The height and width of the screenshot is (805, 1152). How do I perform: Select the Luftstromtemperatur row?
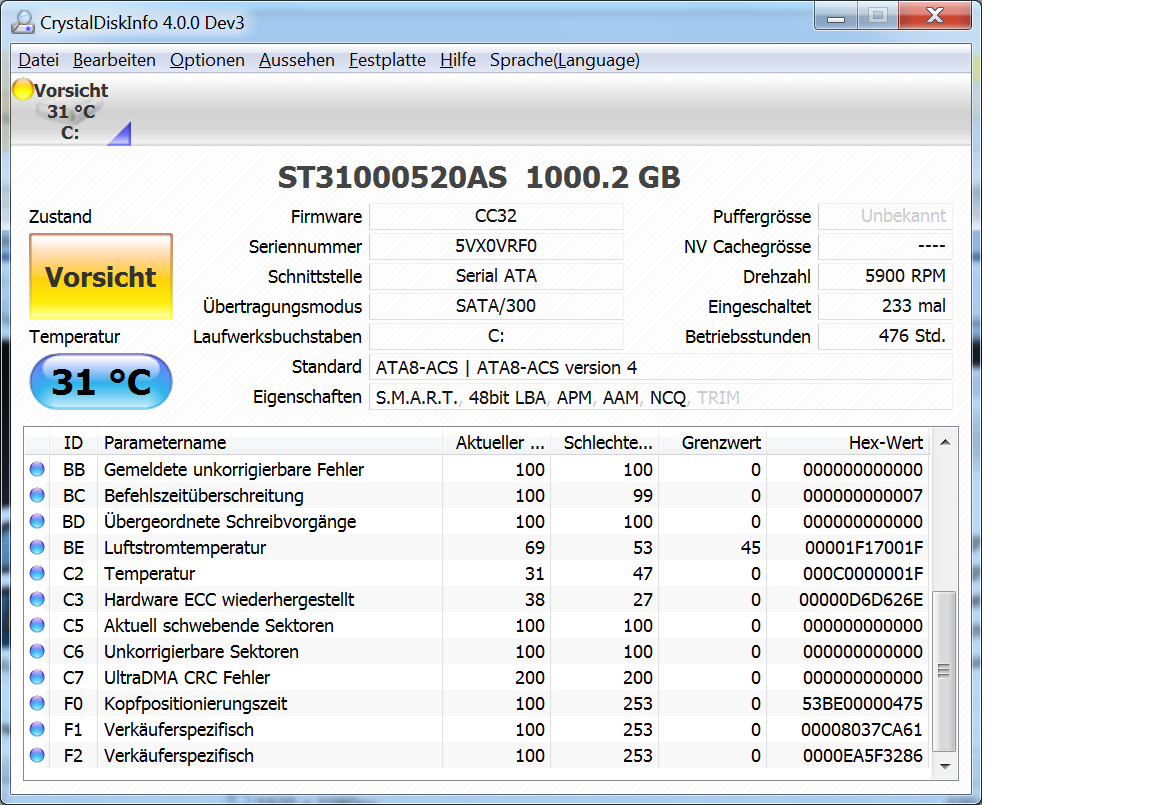(478, 547)
